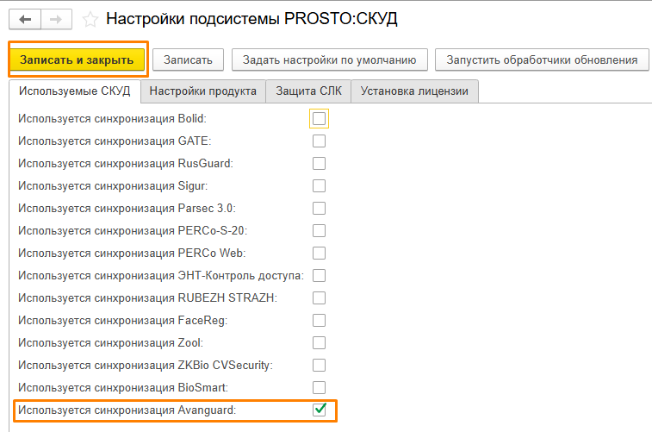Viewport: 652px width, 432px height.
Task: Click 'Записать и закрыть' button
Action: [x=78, y=60]
